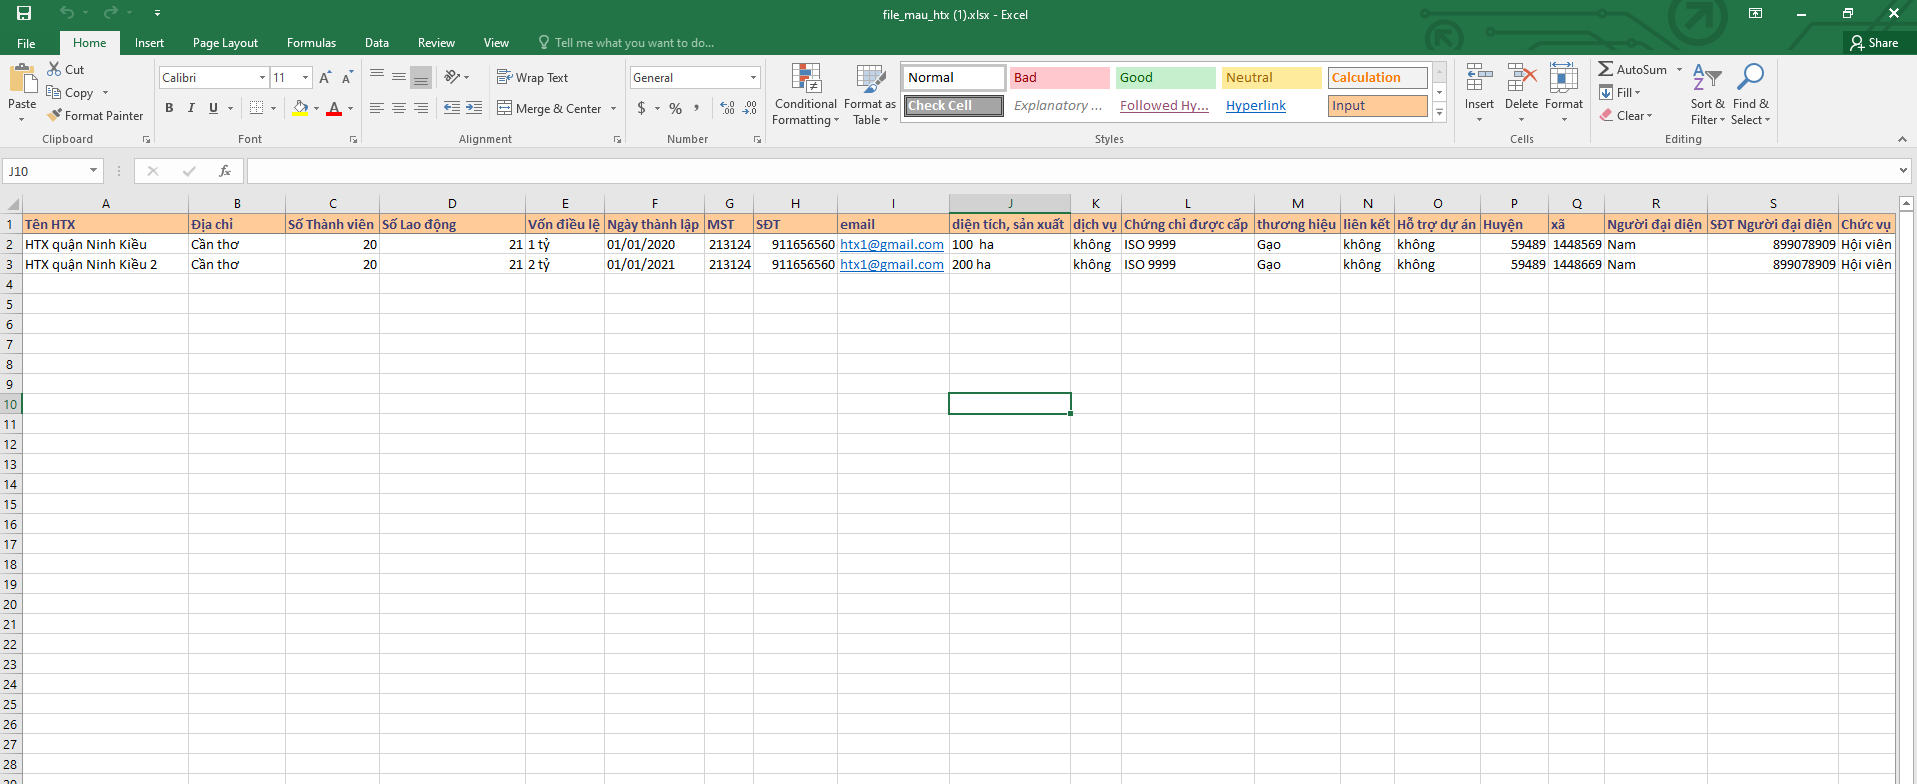Toggle Italic formatting

click(x=191, y=108)
